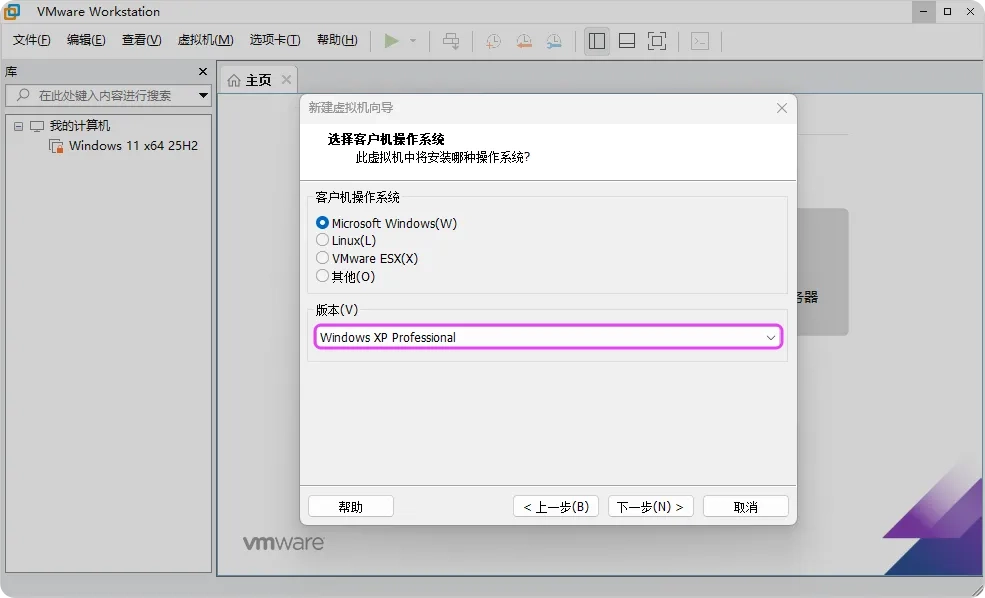985x598 pixels.
Task: Open the 编辑(E) menu
Action: pos(86,40)
